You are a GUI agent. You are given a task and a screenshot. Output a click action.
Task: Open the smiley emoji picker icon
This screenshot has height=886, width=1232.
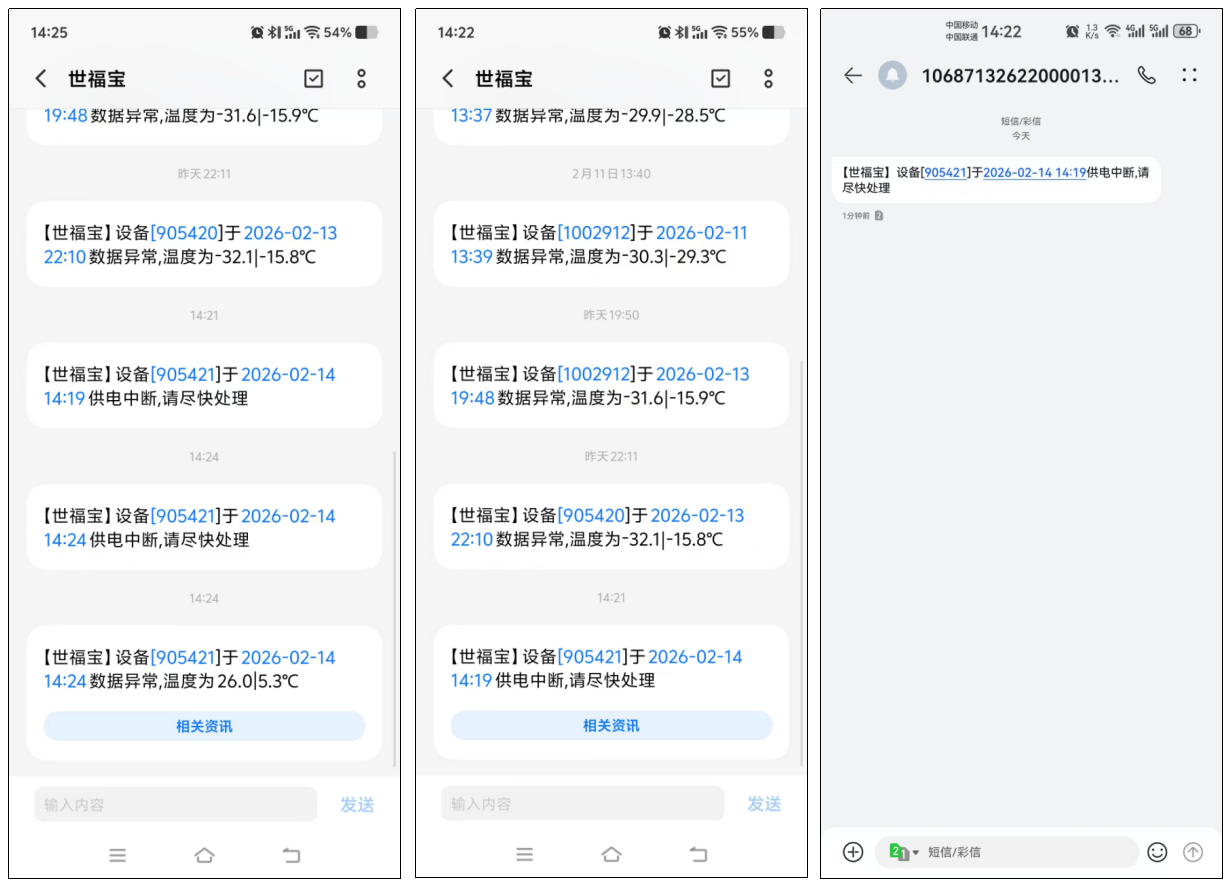point(1157,852)
